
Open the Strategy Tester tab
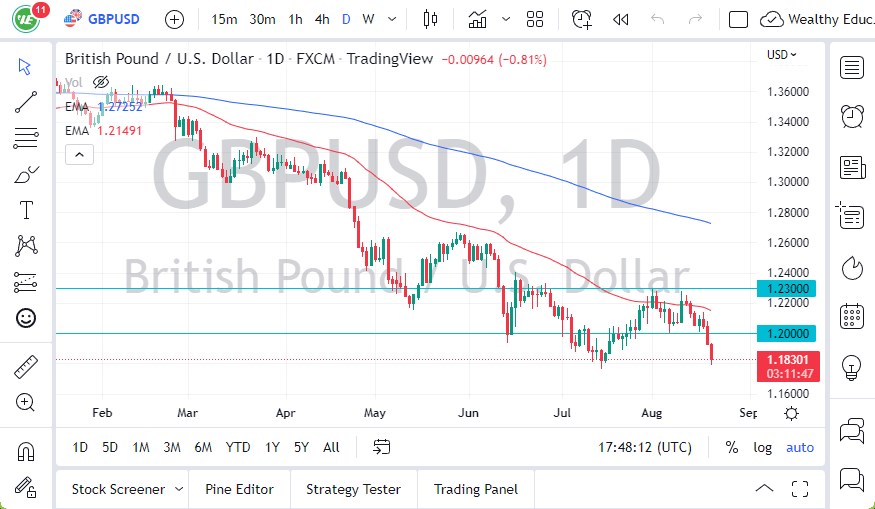353,489
